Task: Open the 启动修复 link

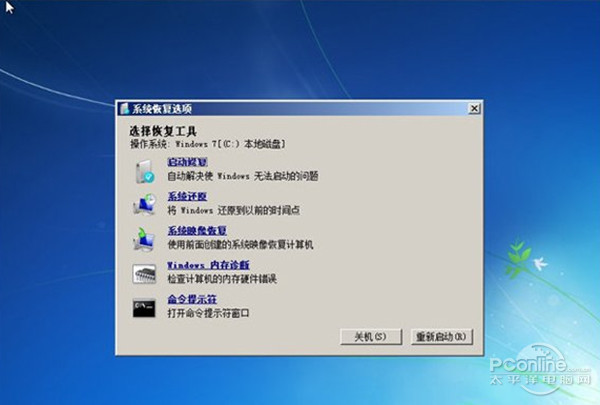Action: (188, 162)
